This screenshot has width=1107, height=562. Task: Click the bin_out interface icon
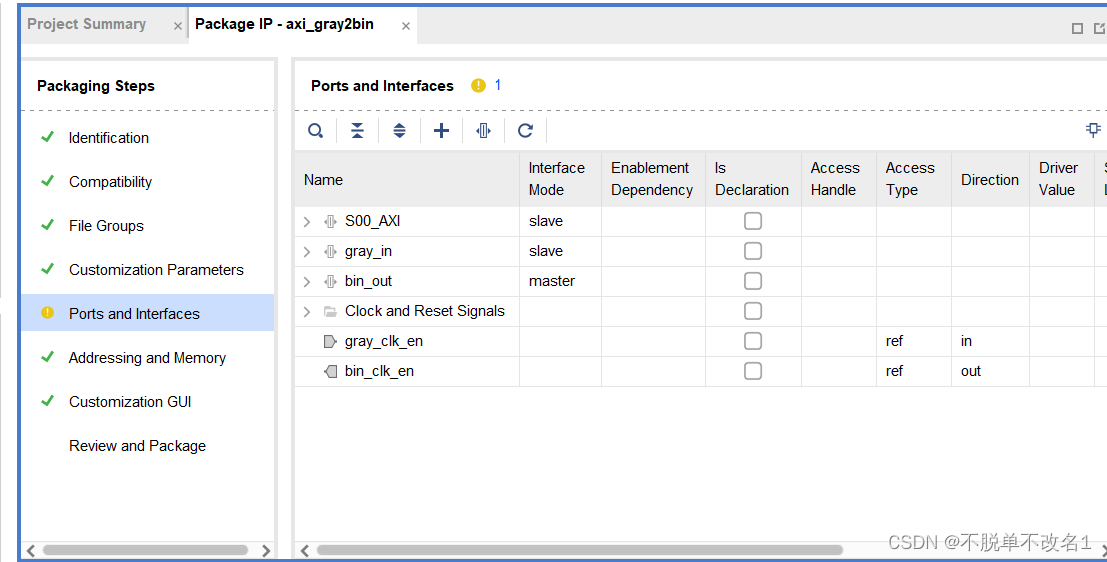coord(330,282)
